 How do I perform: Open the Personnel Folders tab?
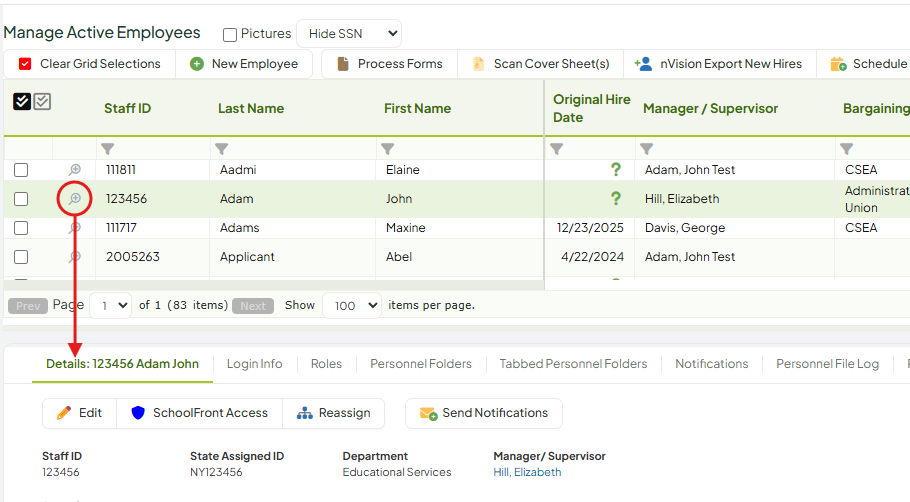421,364
